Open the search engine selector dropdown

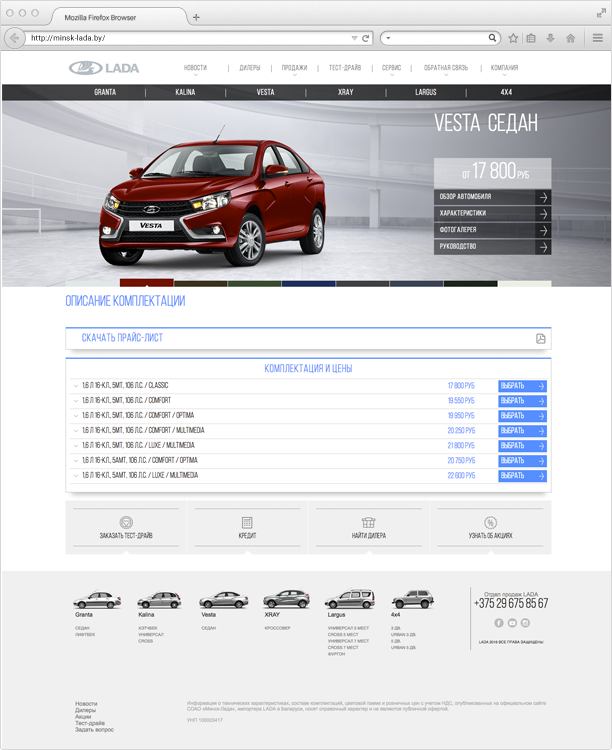pos(388,38)
